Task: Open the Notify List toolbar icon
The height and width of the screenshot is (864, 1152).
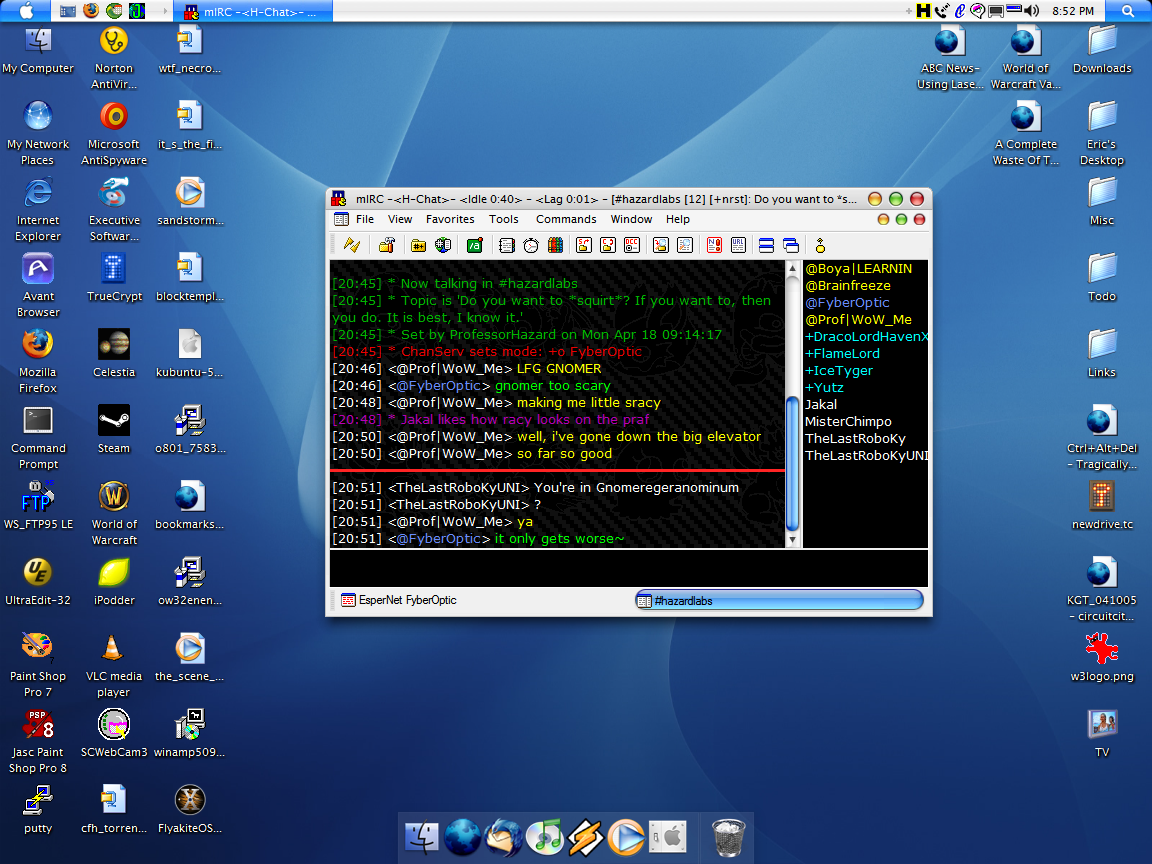Action: 713,245
